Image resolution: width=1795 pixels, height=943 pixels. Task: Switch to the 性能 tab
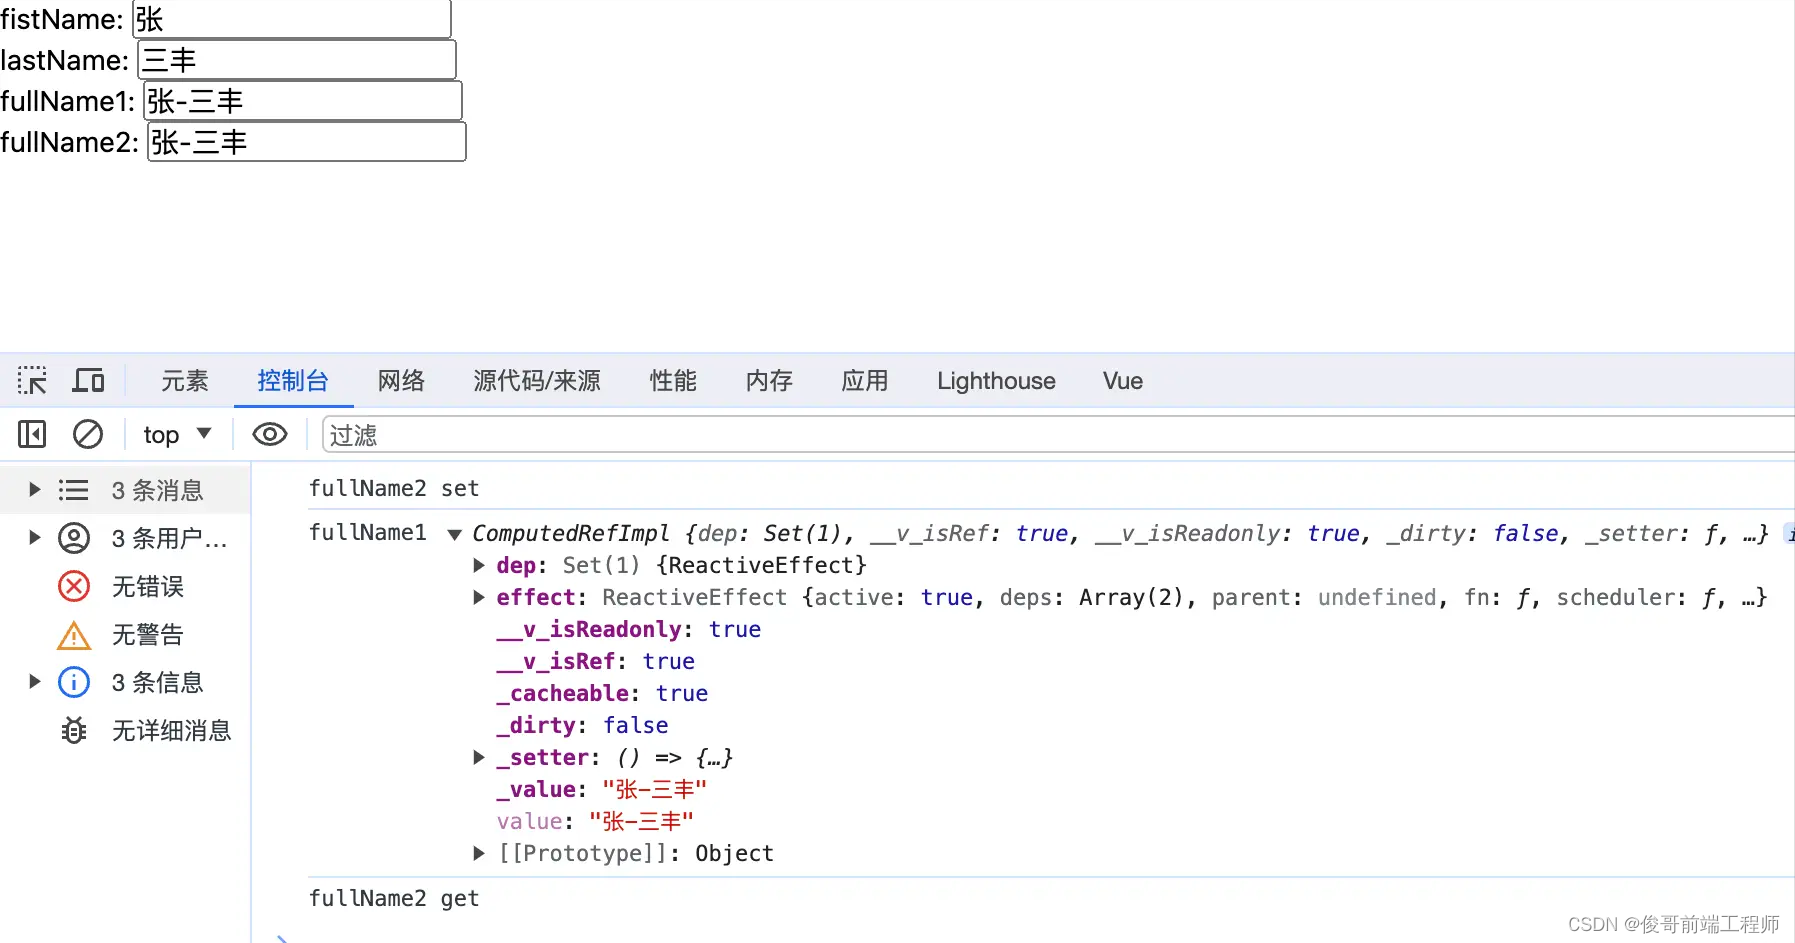pyautogui.click(x=673, y=381)
